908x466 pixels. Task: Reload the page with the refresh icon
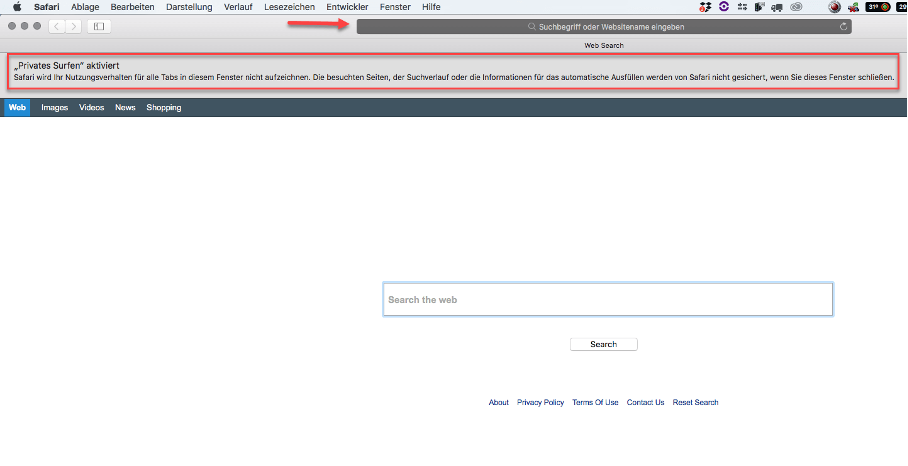(x=844, y=27)
